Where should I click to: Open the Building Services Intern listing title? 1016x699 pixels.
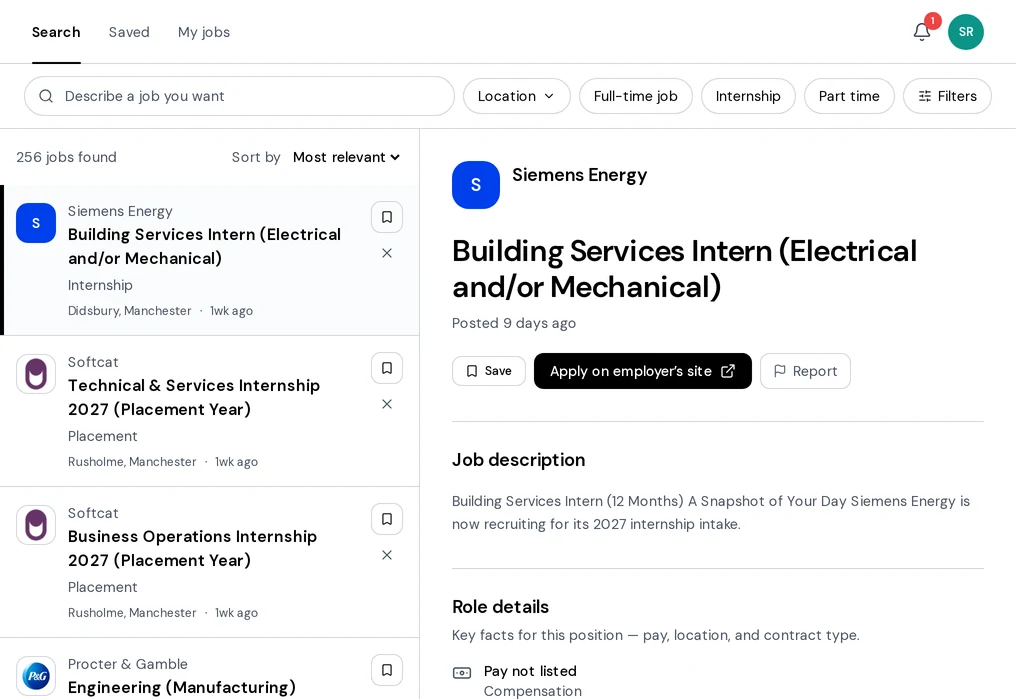tap(205, 246)
